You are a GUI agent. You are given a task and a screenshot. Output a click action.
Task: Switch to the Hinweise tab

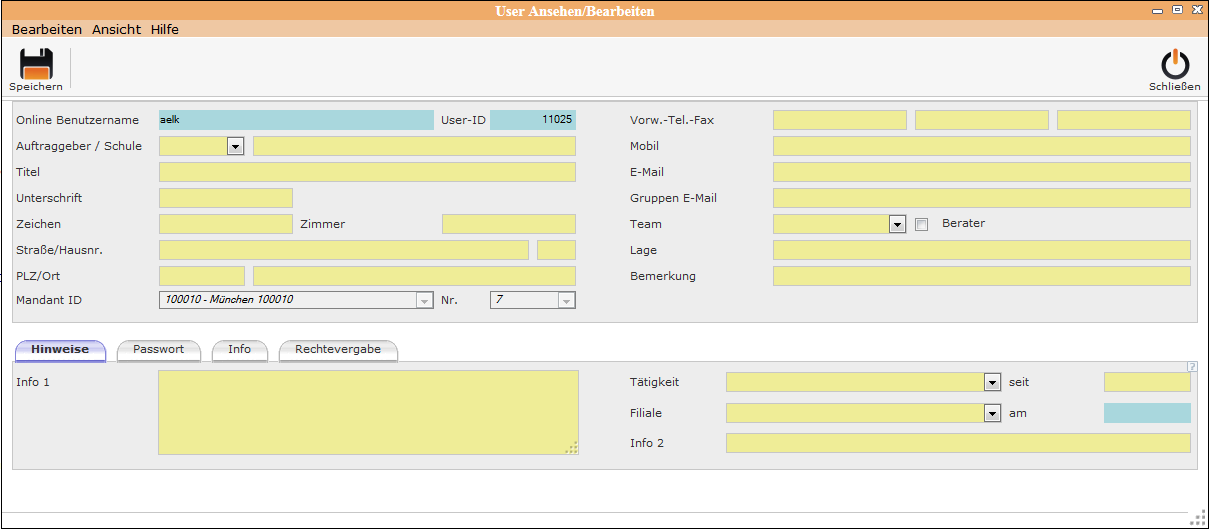point(60,350)
